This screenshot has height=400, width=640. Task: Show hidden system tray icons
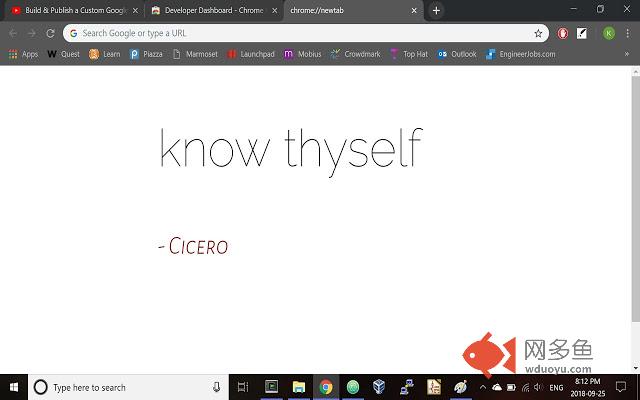(482, 387)
